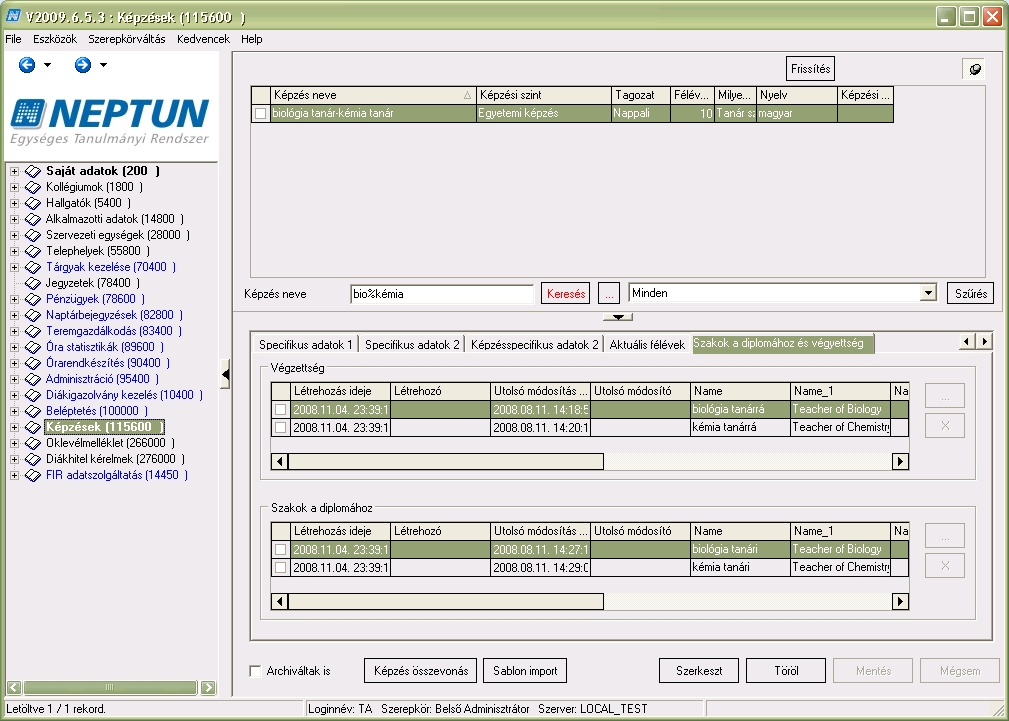Click the red Keresés button

[x=566, y=294]
